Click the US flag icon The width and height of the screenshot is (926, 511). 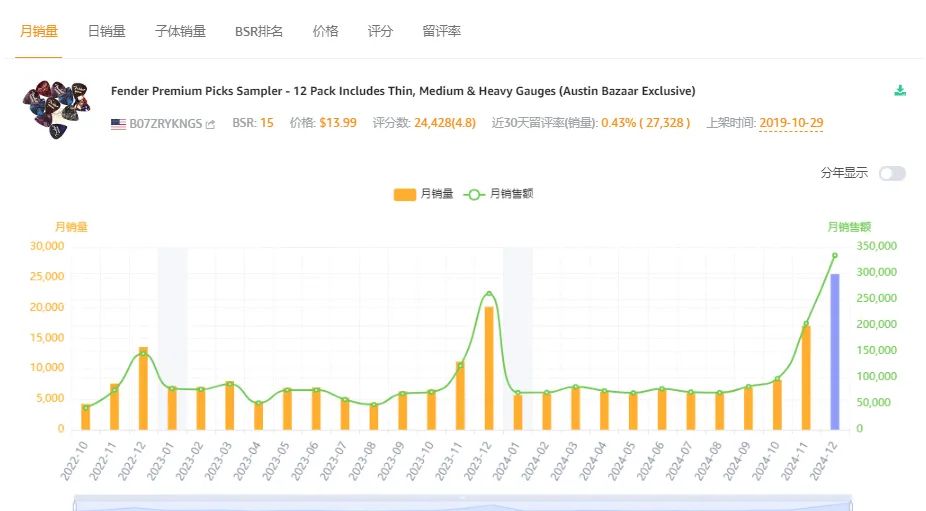point(118,123)
